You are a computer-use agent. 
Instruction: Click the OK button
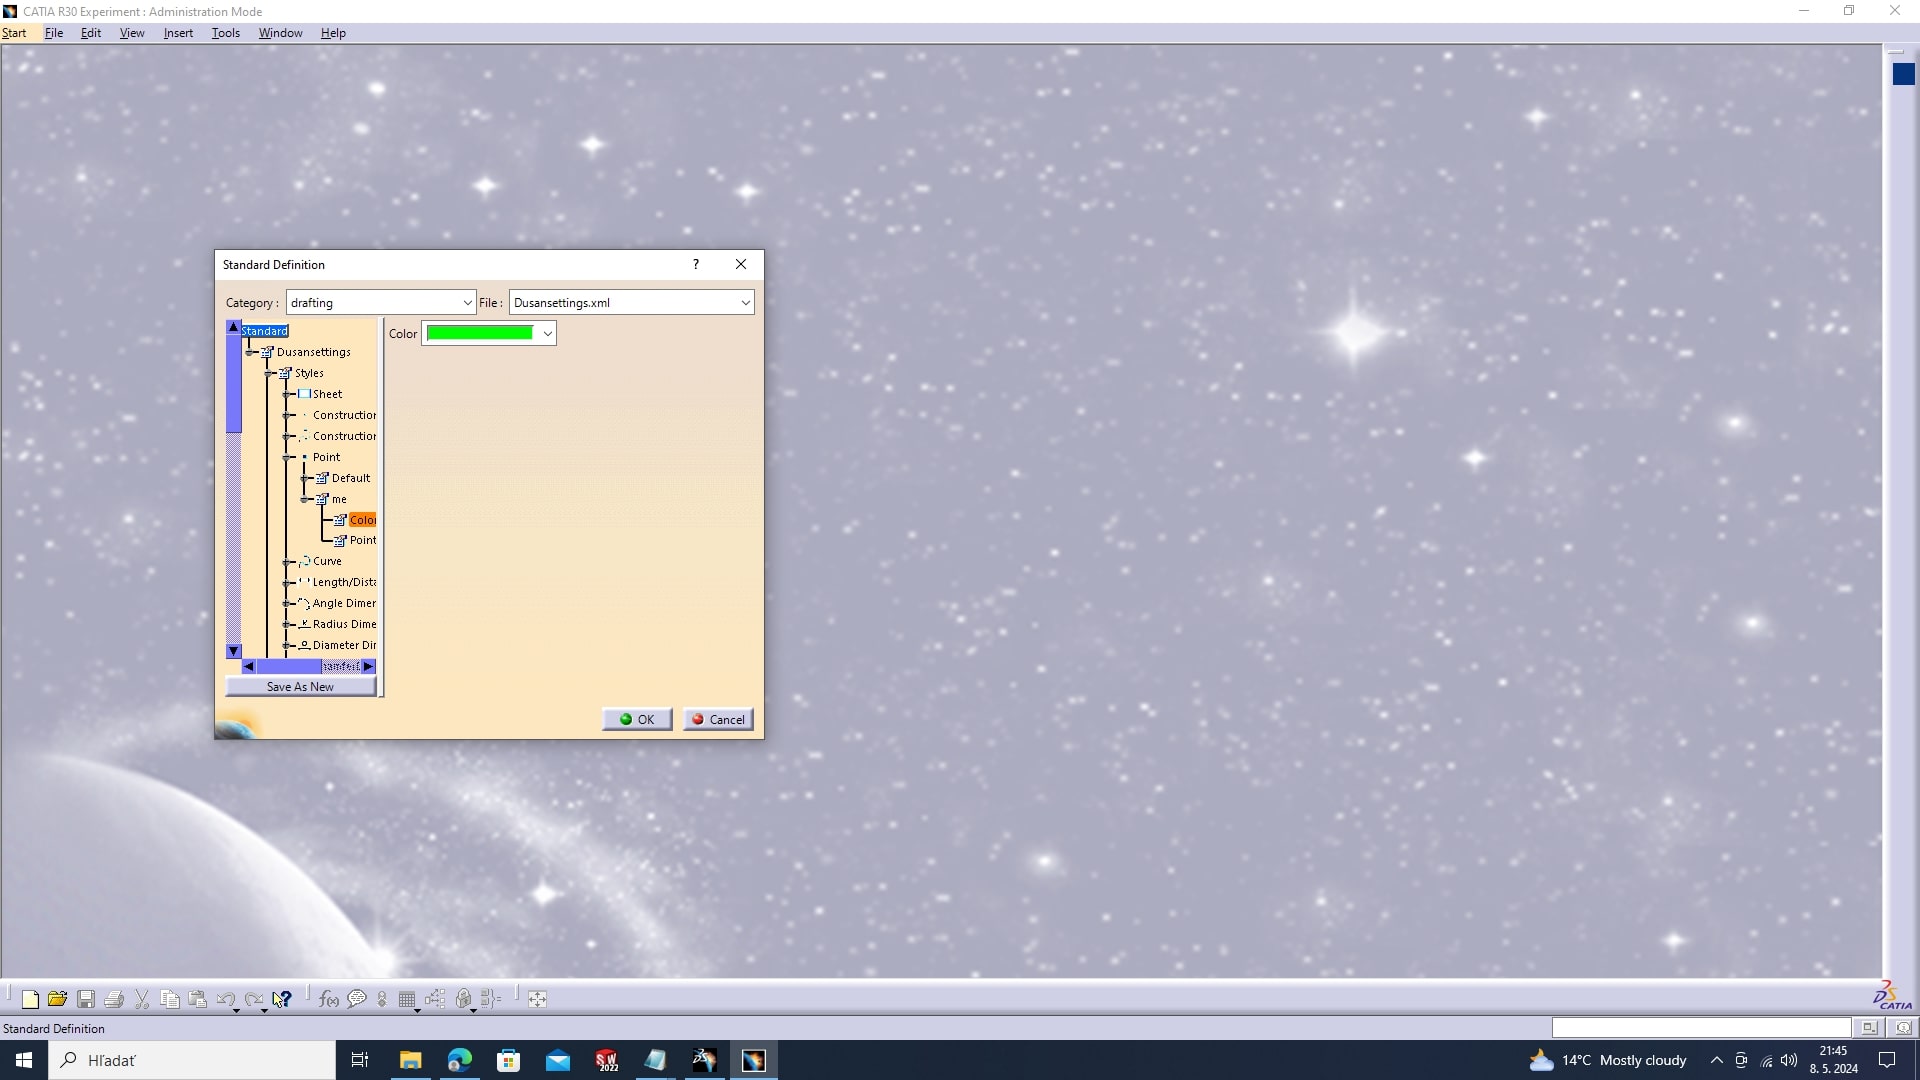click(637, 719)
